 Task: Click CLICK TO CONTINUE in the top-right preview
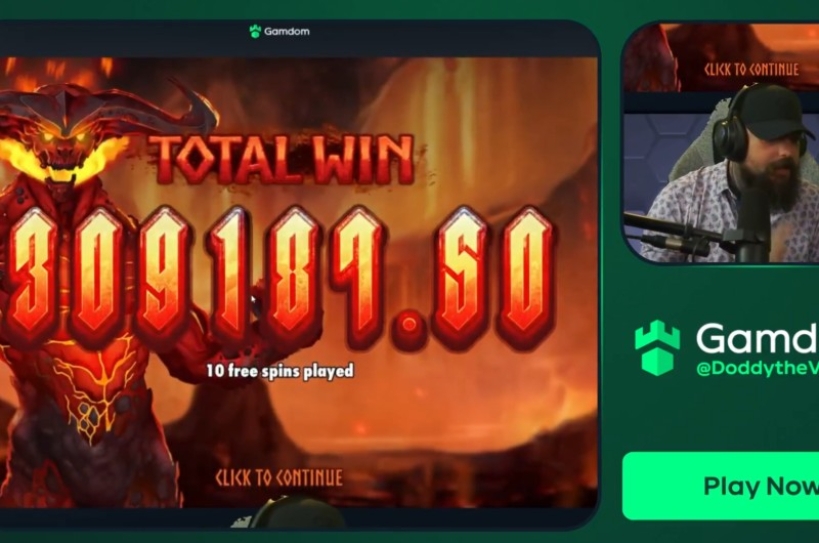click(751, 69)
